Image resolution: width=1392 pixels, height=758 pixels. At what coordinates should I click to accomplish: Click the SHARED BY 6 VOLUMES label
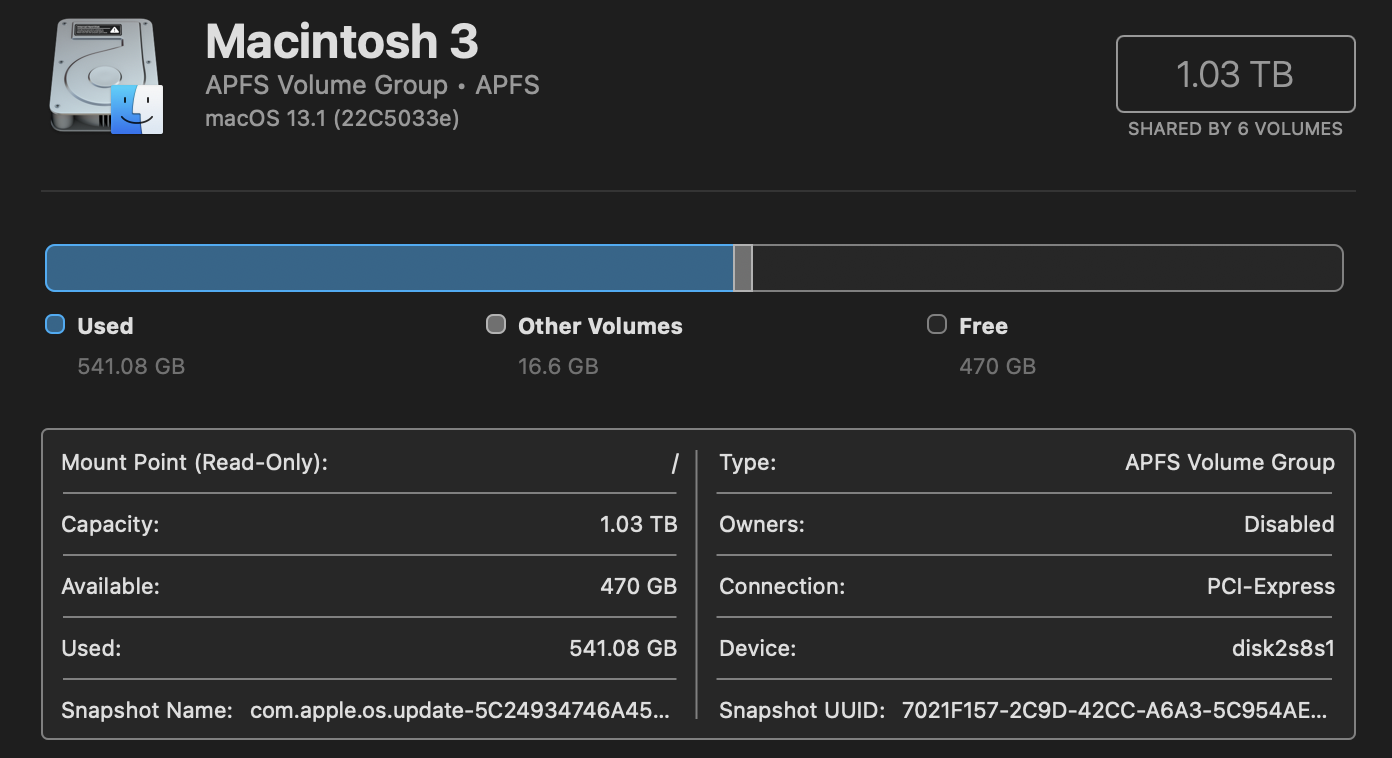point(1235,129)
